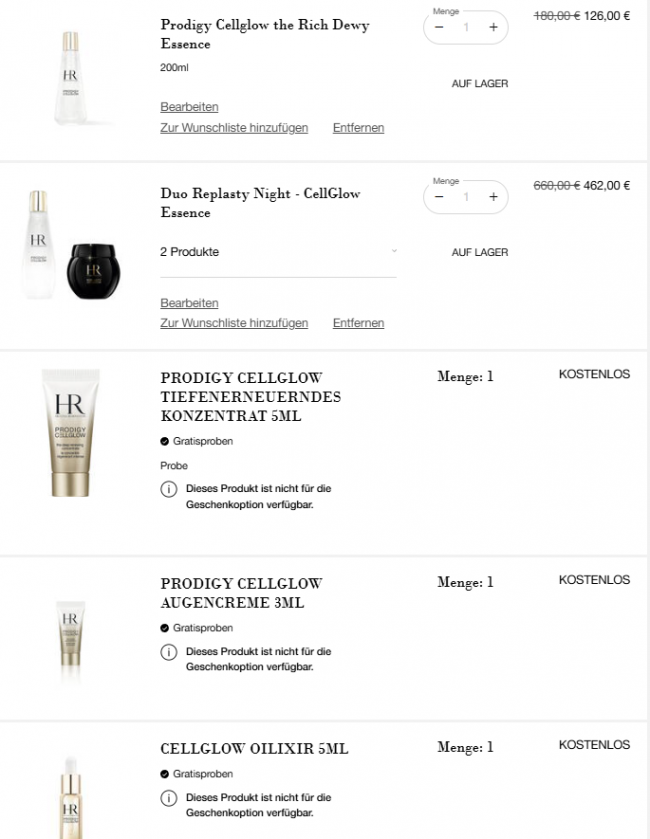Click Bearbeiten for Rich Dewy Essence
Screen dimensions: 650x839
(189, 106)
